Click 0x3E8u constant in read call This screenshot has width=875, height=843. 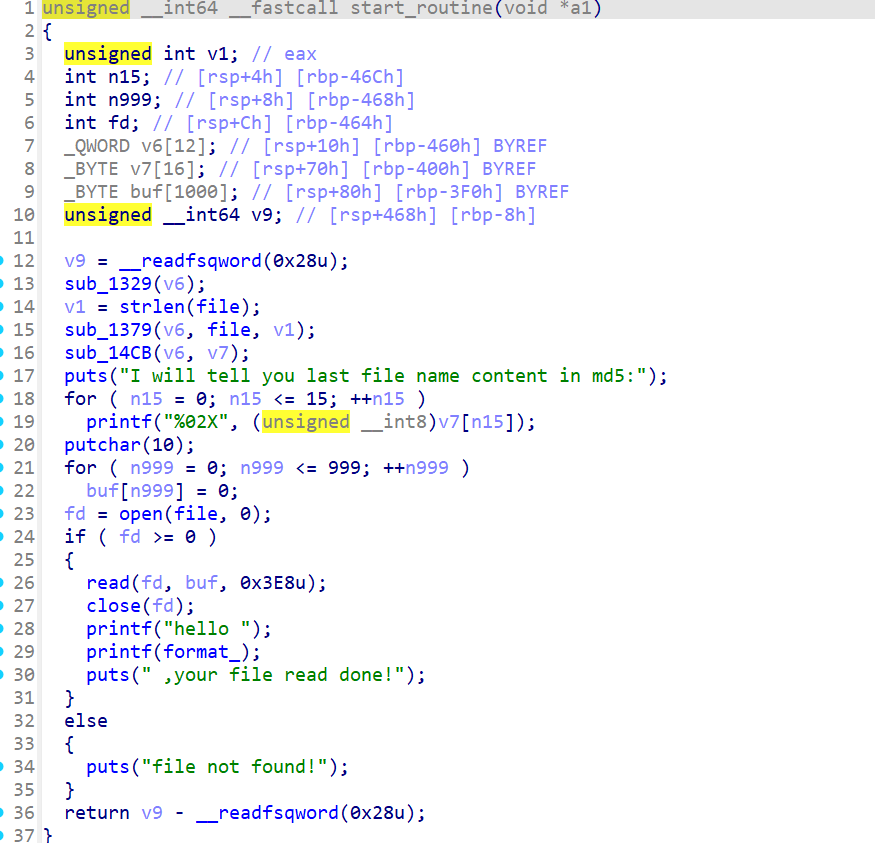click(272, 583)
